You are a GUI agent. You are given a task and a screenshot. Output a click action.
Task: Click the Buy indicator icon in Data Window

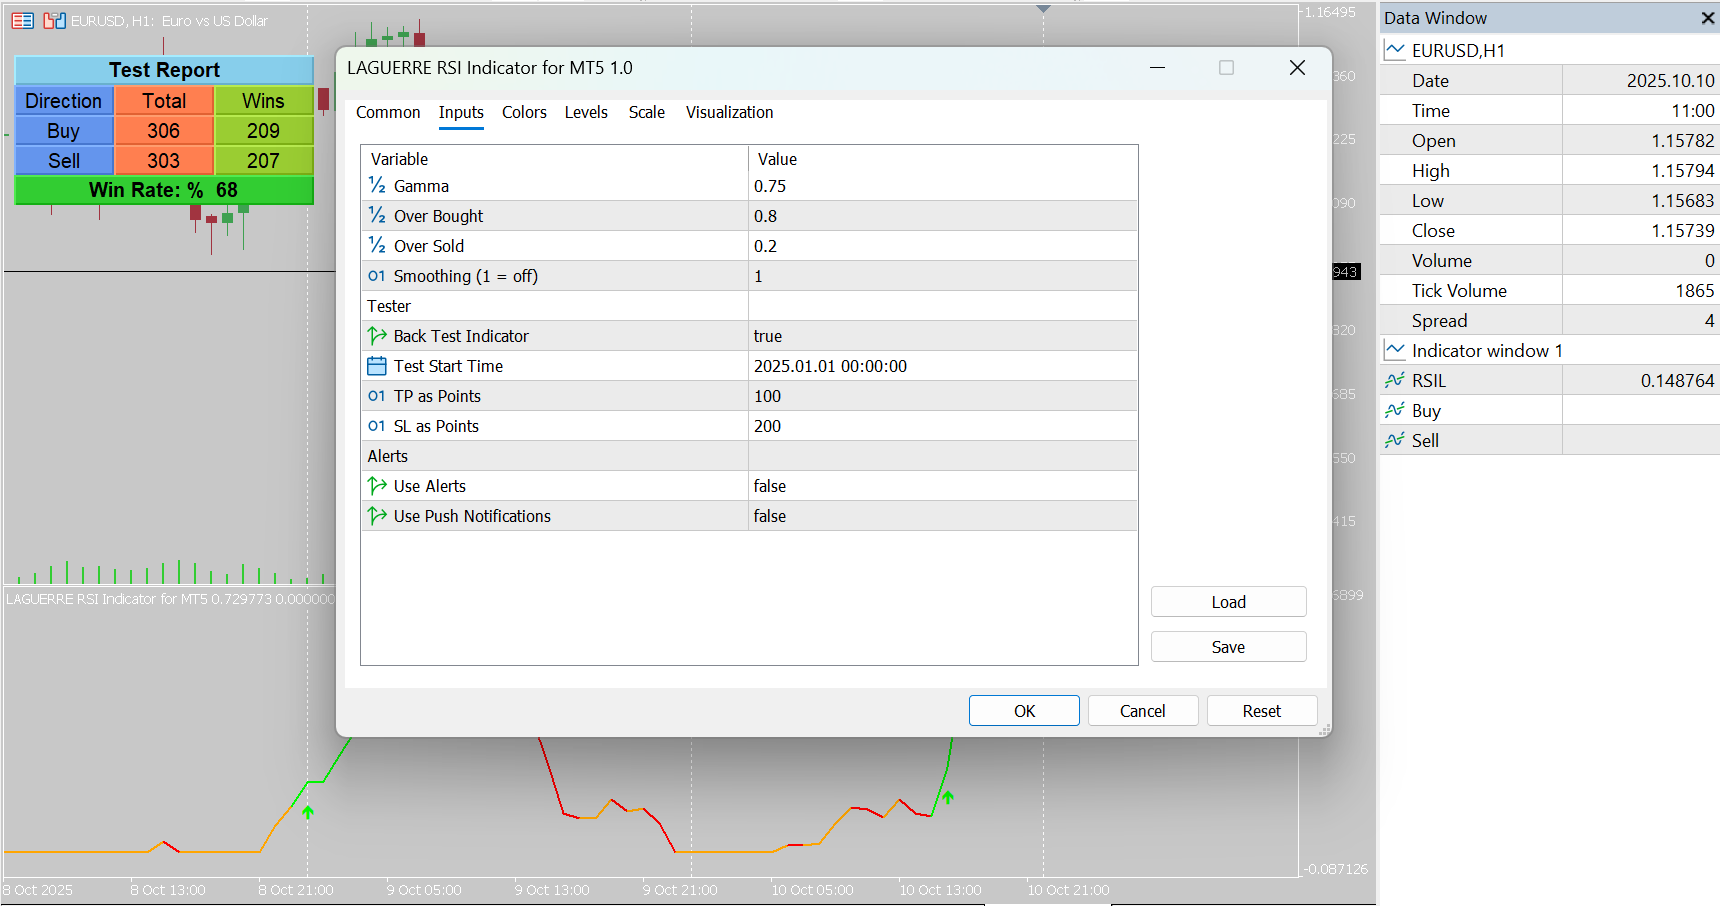pos(1395,410)
